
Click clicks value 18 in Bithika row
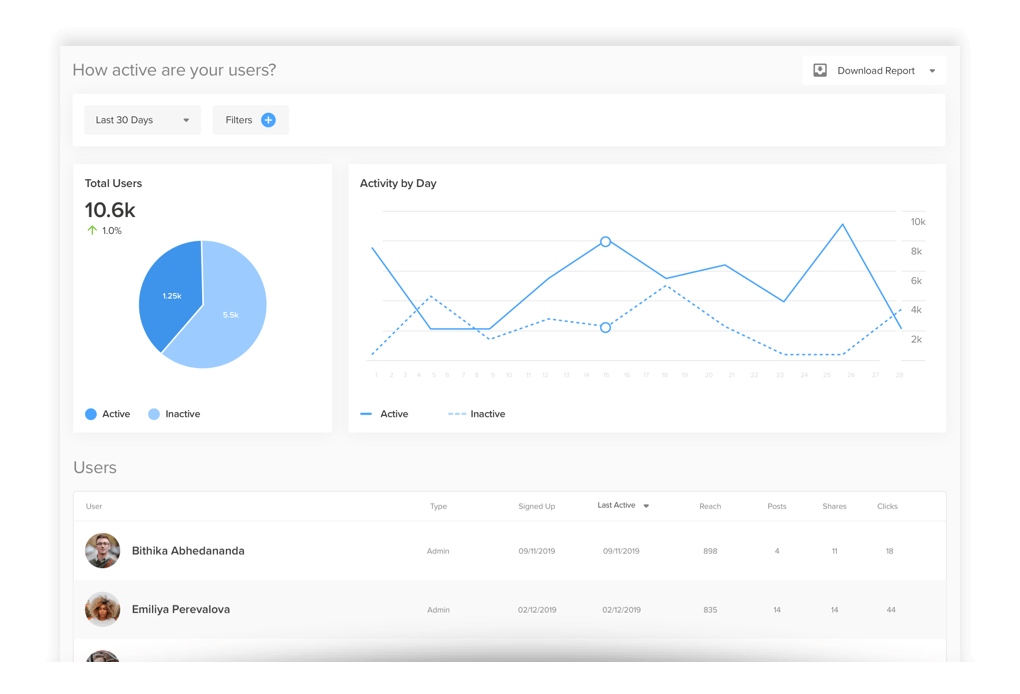(x=889, y=551)
